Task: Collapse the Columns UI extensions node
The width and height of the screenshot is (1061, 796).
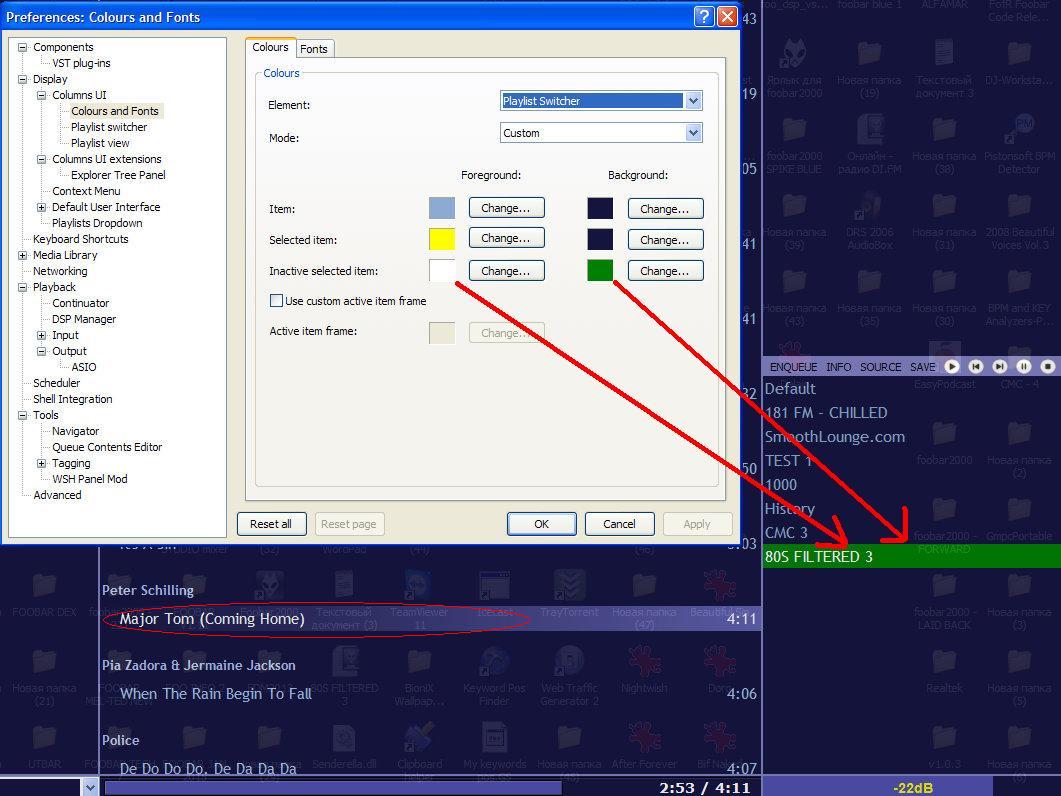Action: (42, 159)
